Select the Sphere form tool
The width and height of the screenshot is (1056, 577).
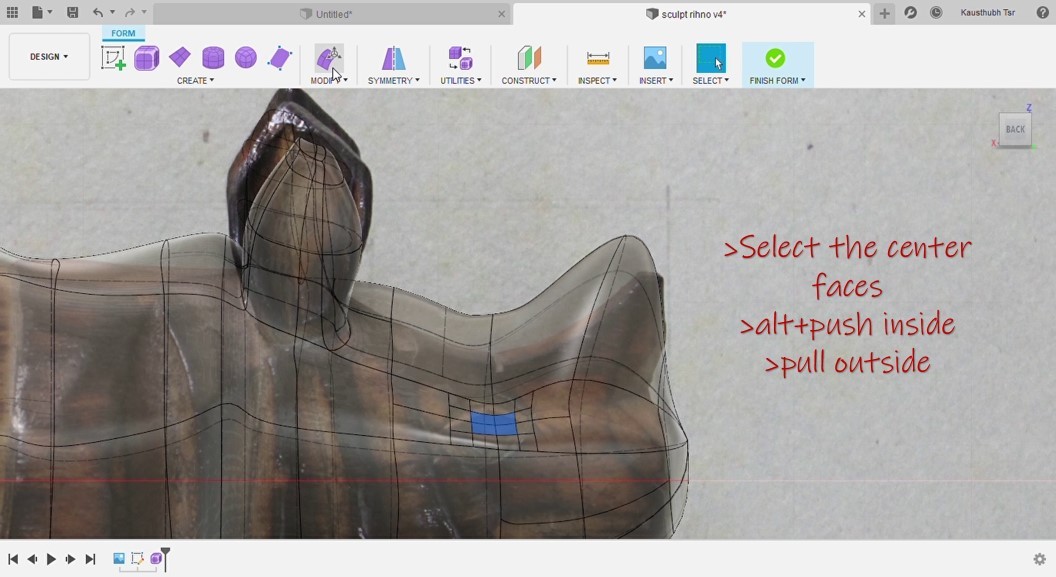click(246, 58)
